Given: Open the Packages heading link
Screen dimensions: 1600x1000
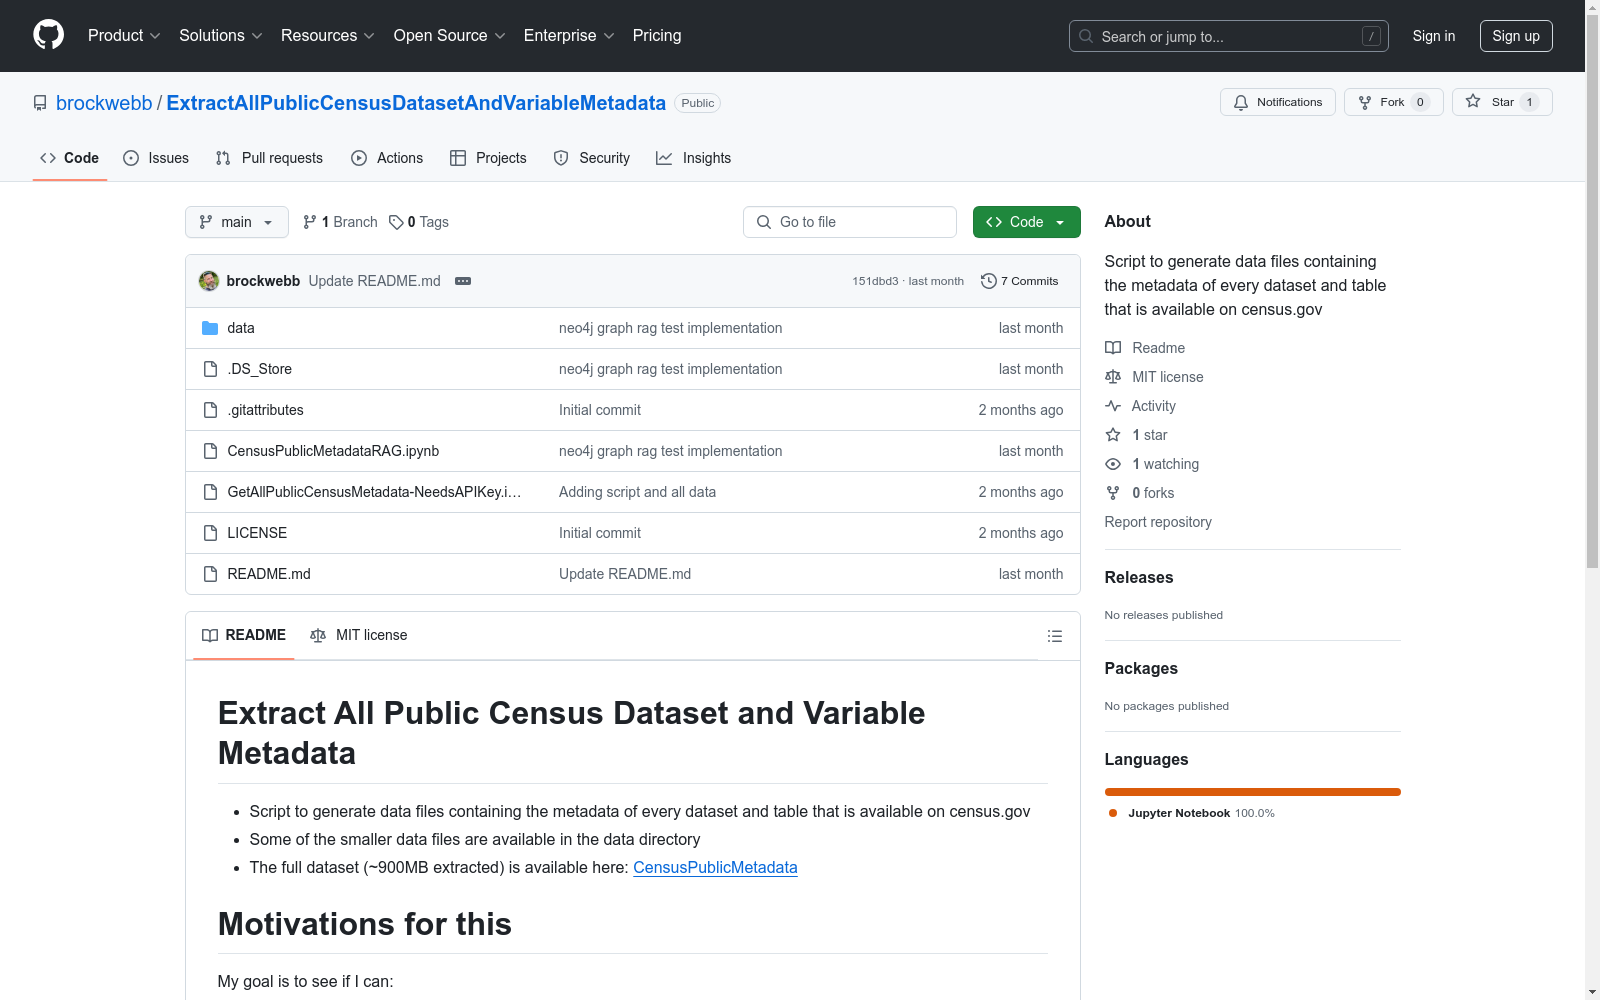Looking at the screenshot, I should coord(1141,668).
